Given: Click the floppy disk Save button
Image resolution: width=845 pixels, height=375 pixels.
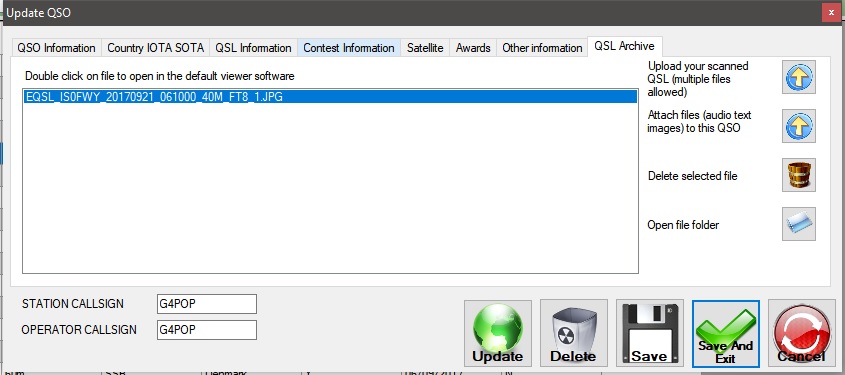Looking at the screenshot, I should click(650, 334).
